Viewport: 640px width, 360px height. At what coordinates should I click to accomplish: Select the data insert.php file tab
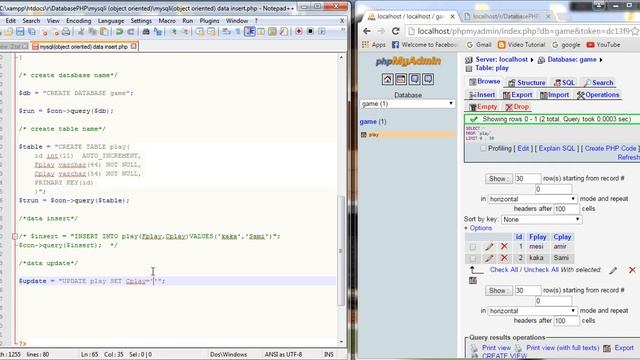84,47
